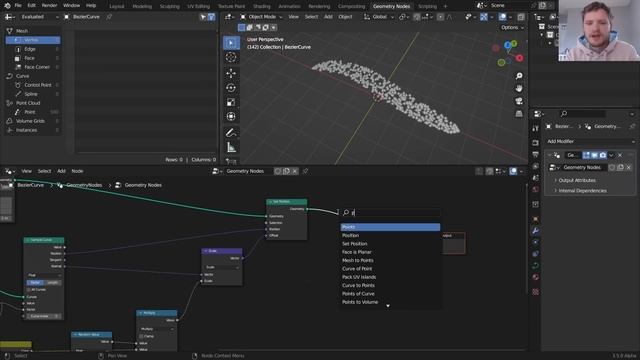640x360 pixels.
Task: Open the Global transform orientation dropdown
Action: pos(379,17)
